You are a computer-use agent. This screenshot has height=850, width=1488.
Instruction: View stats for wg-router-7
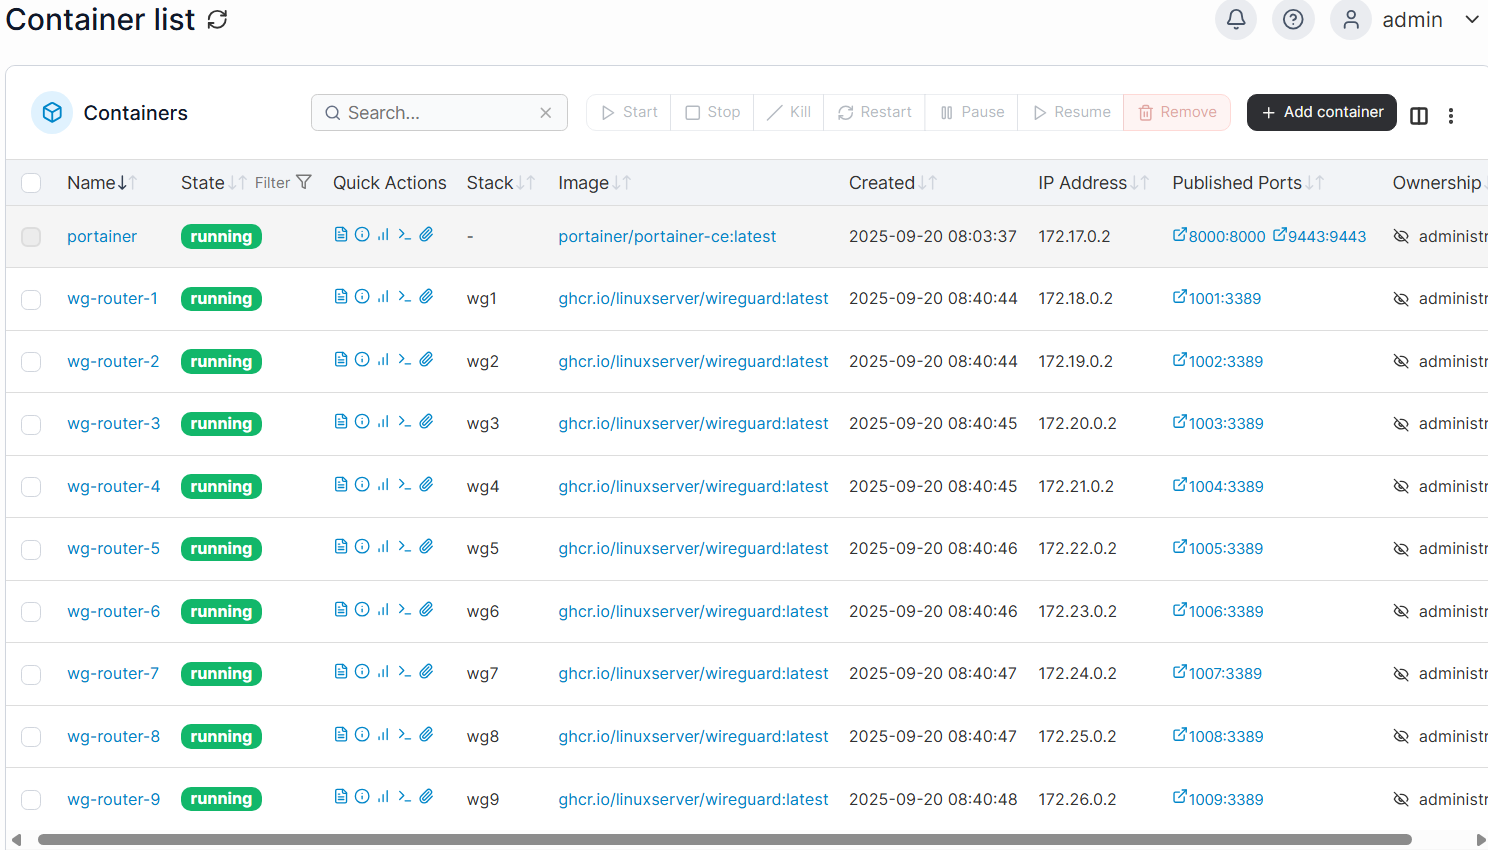pyautogui.click(x=383, y=671)
